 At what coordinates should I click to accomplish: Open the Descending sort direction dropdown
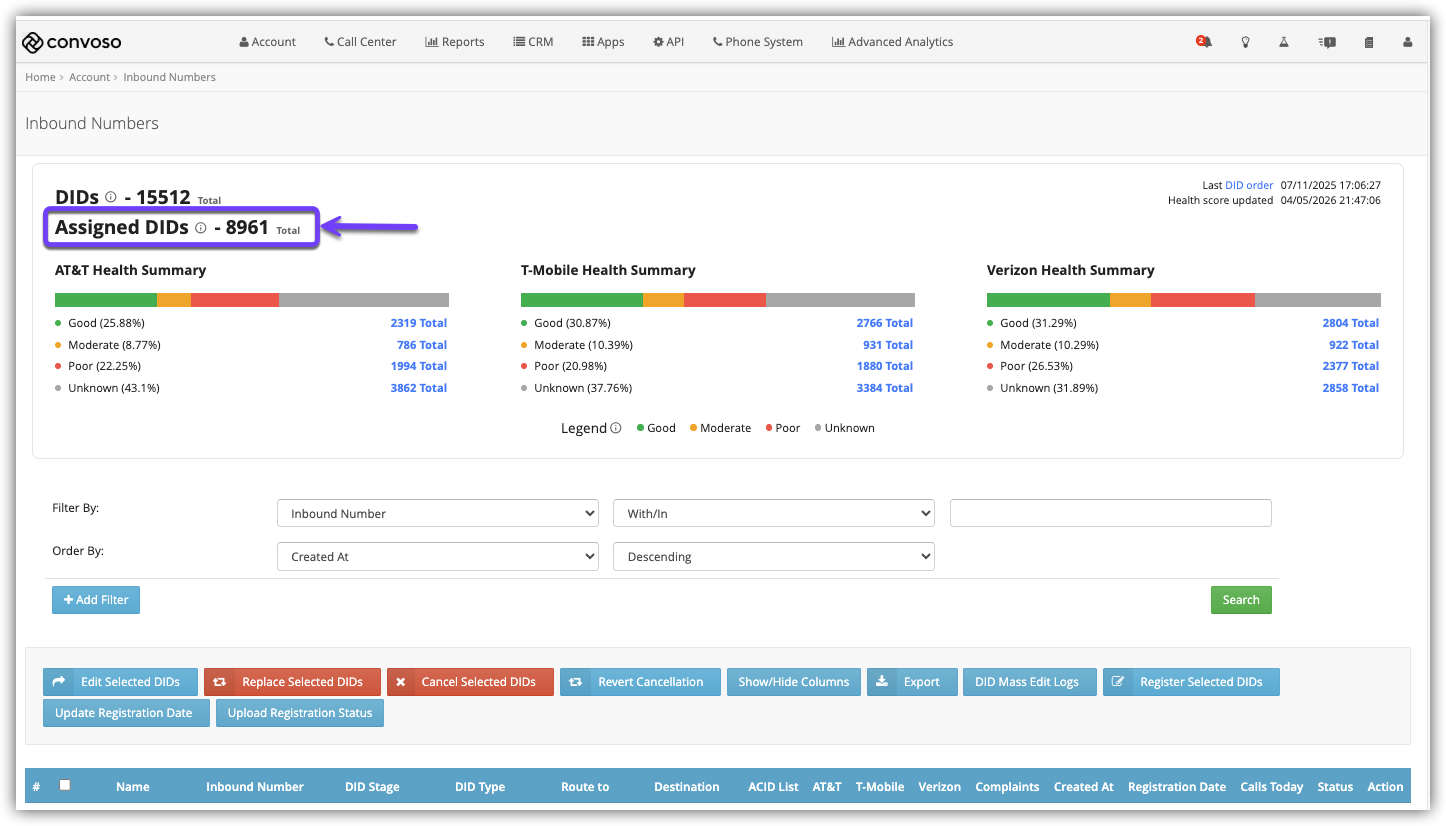point(774,556)
